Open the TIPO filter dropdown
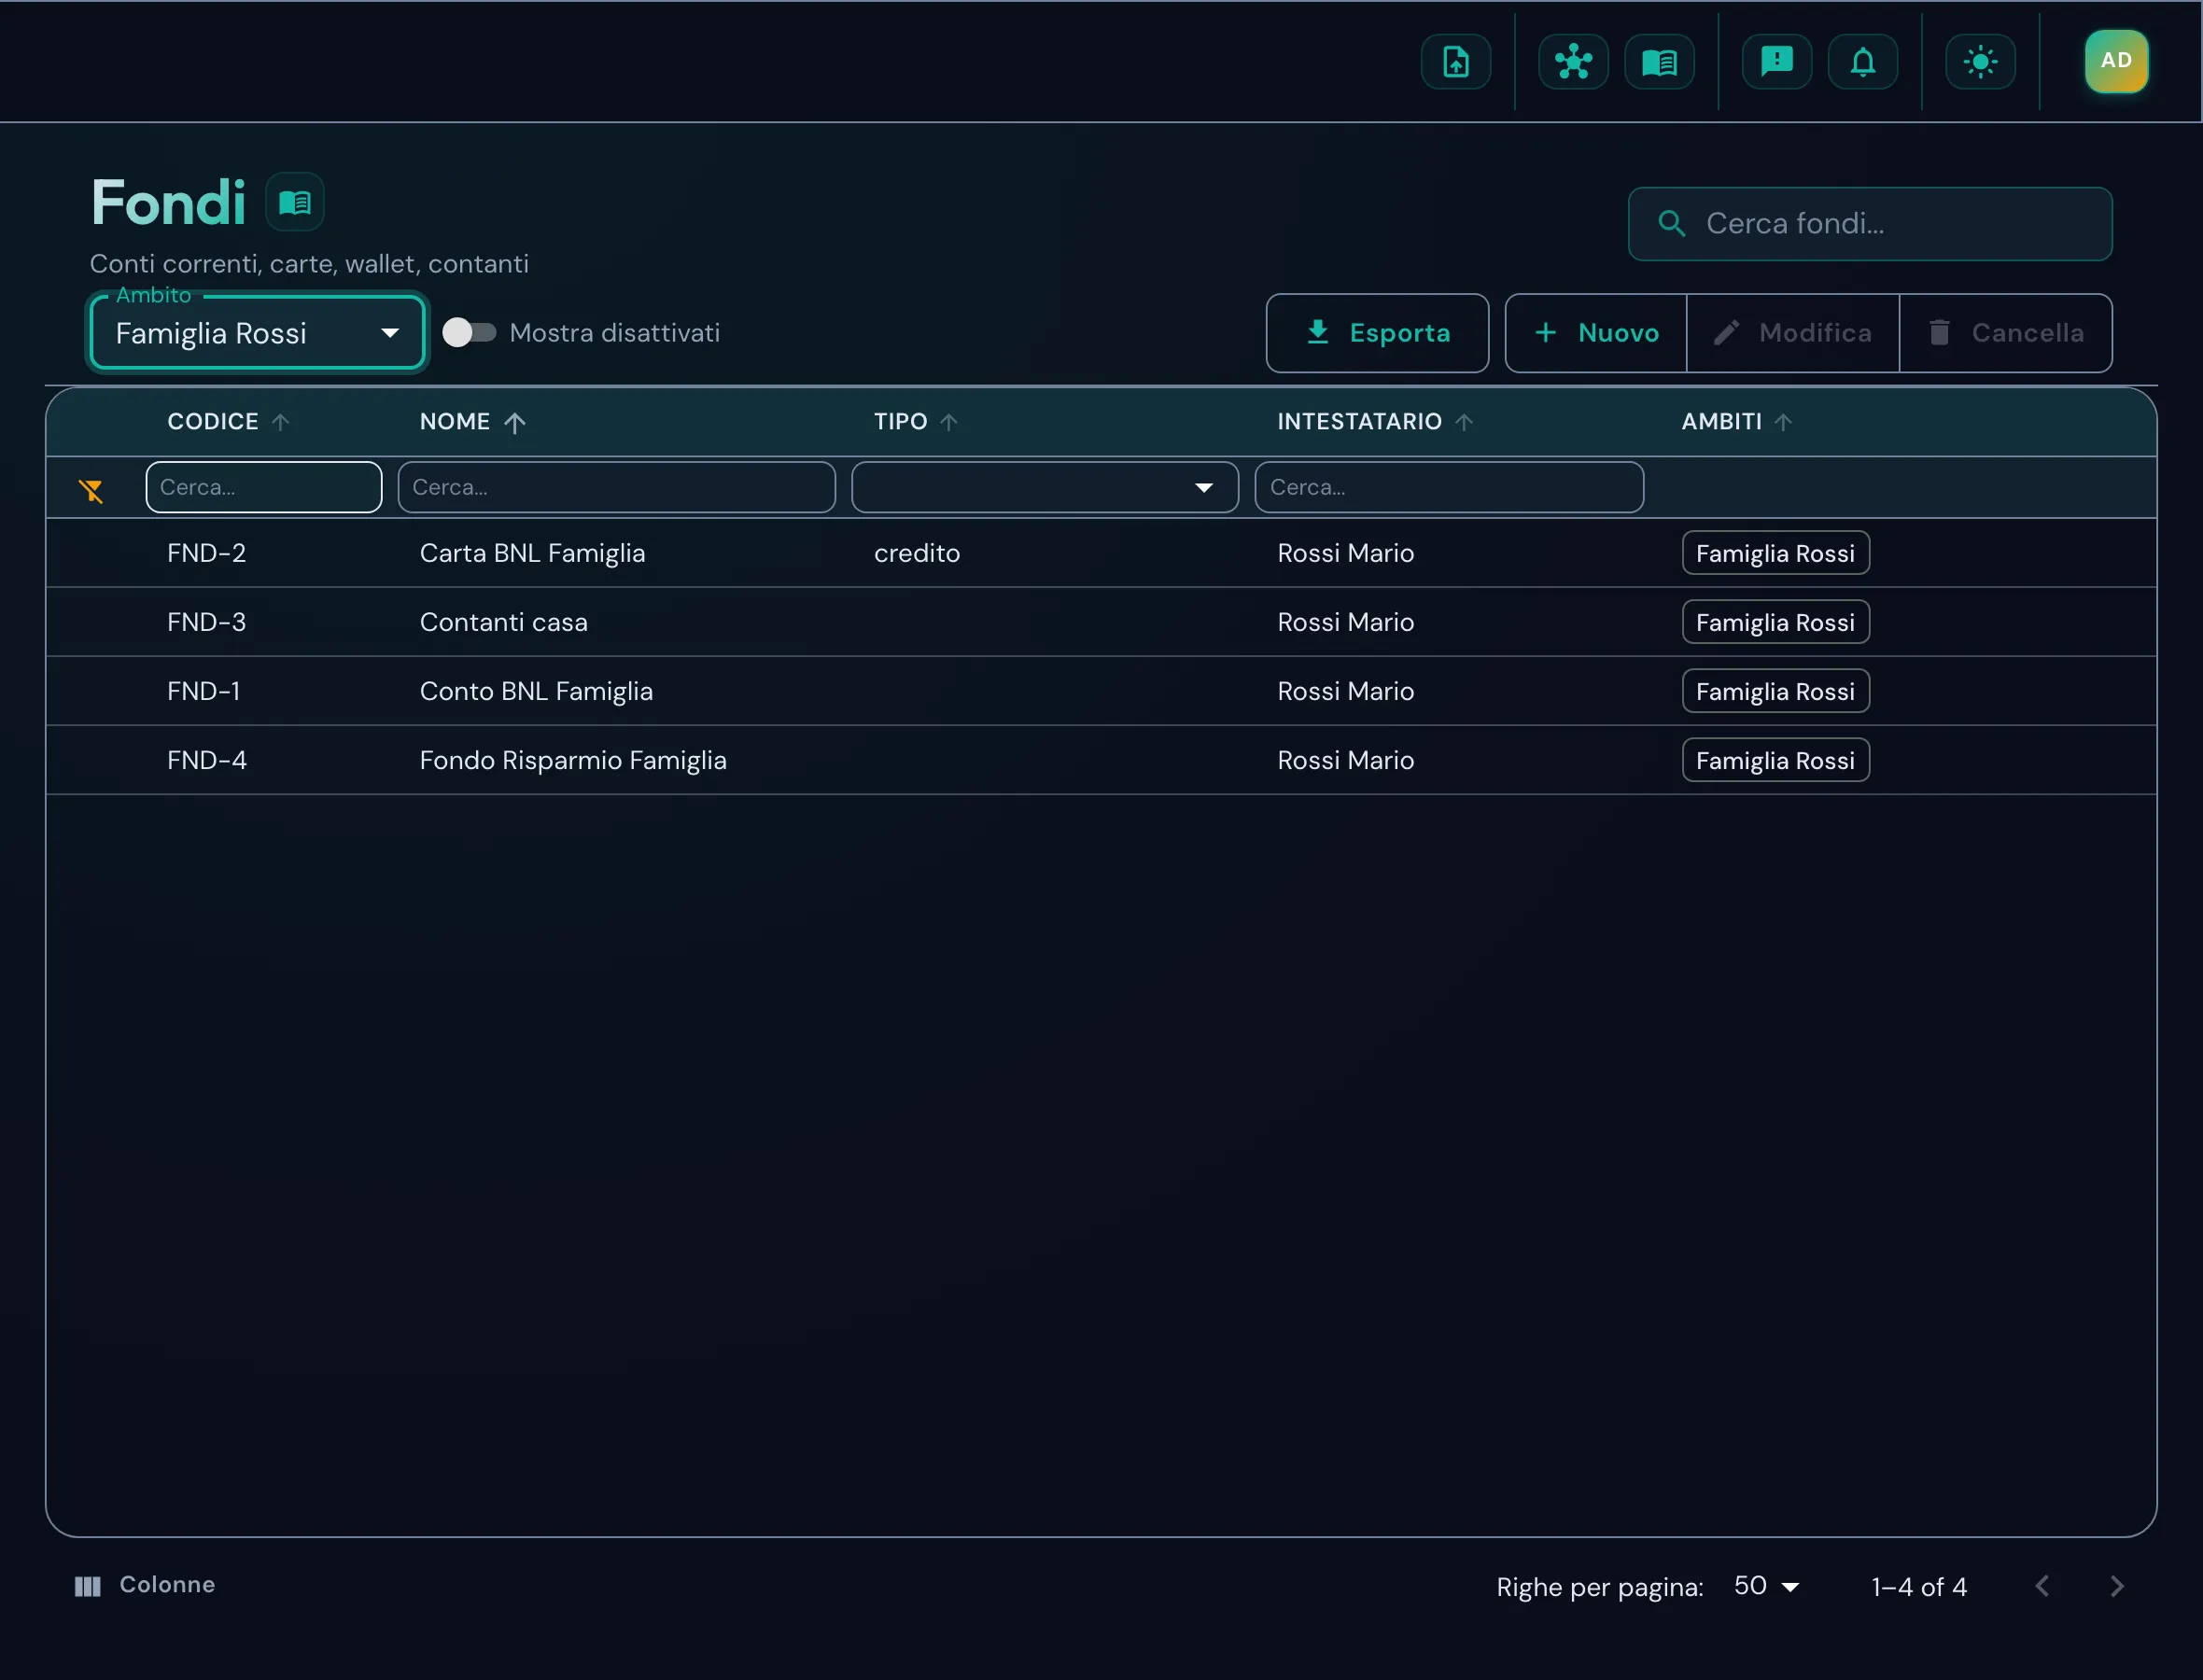 tap(1045, 487)
